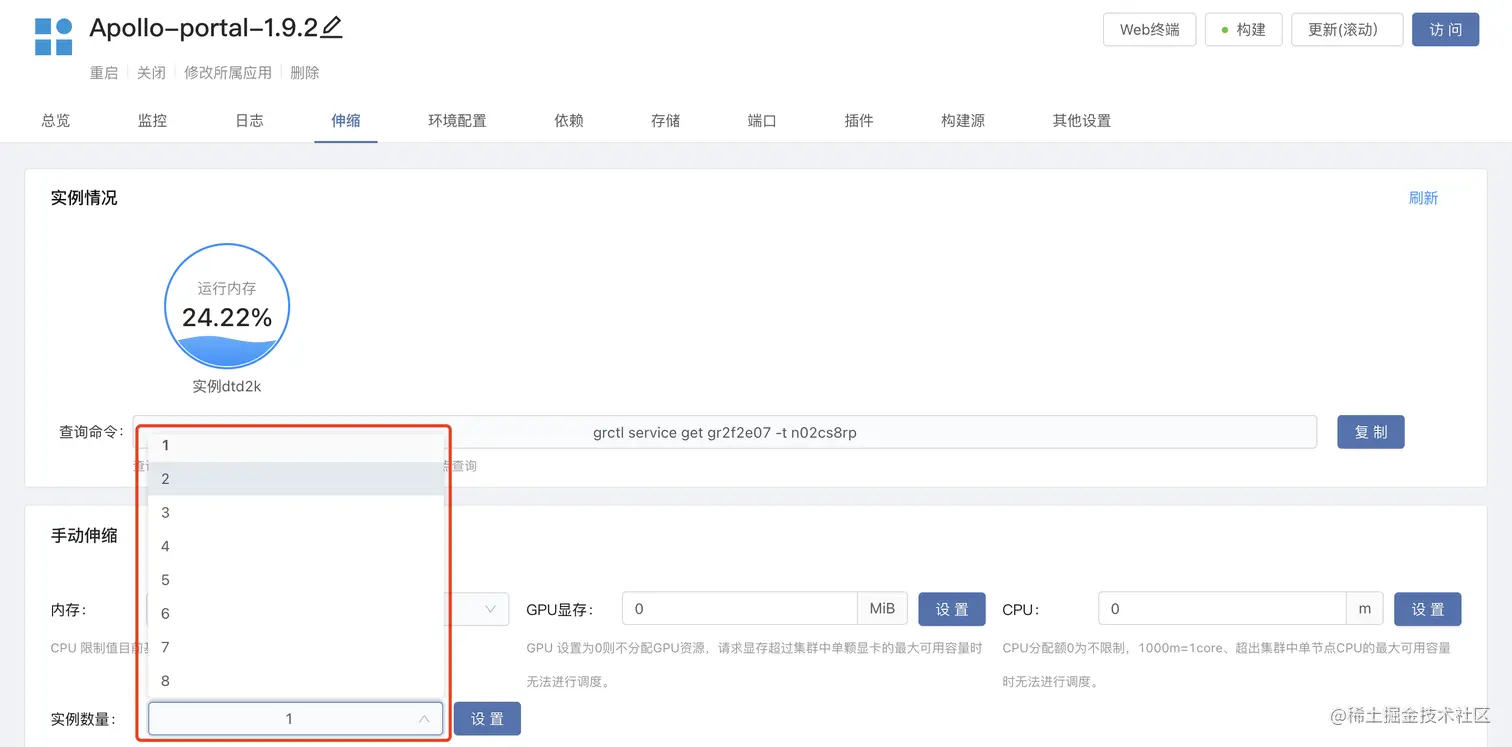Click the m unit label for CPU
The height and width of the screenshot is (747, 1512).
(x=1365, y=608)
